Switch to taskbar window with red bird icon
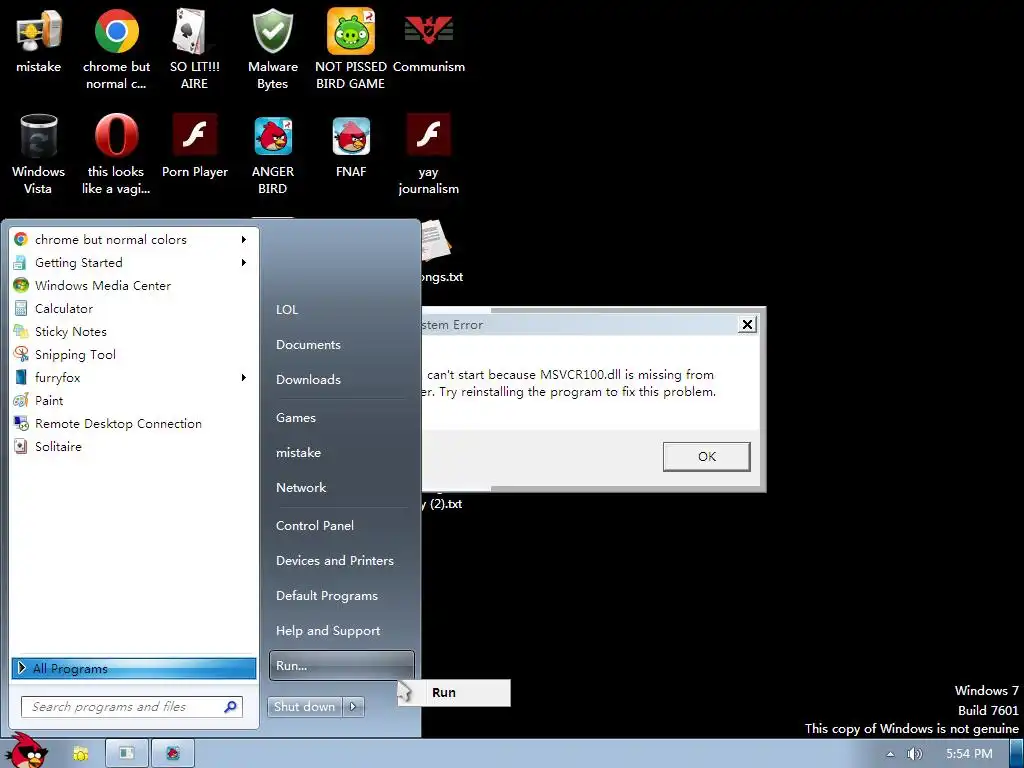1024x768 pixels. pyautogui.click(x=172, y=754)
